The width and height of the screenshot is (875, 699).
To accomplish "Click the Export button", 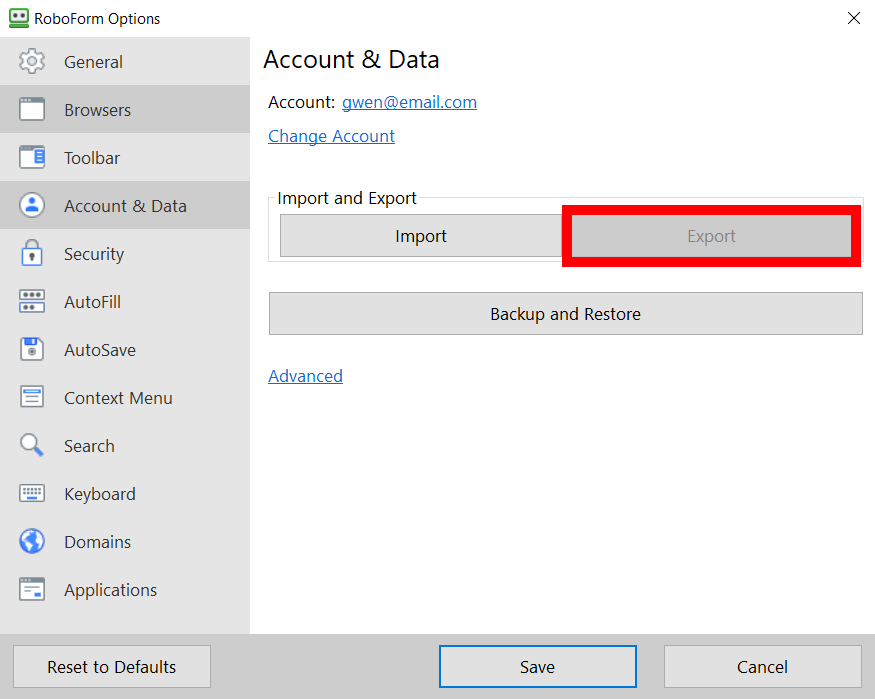I will [x=711, y=236].
